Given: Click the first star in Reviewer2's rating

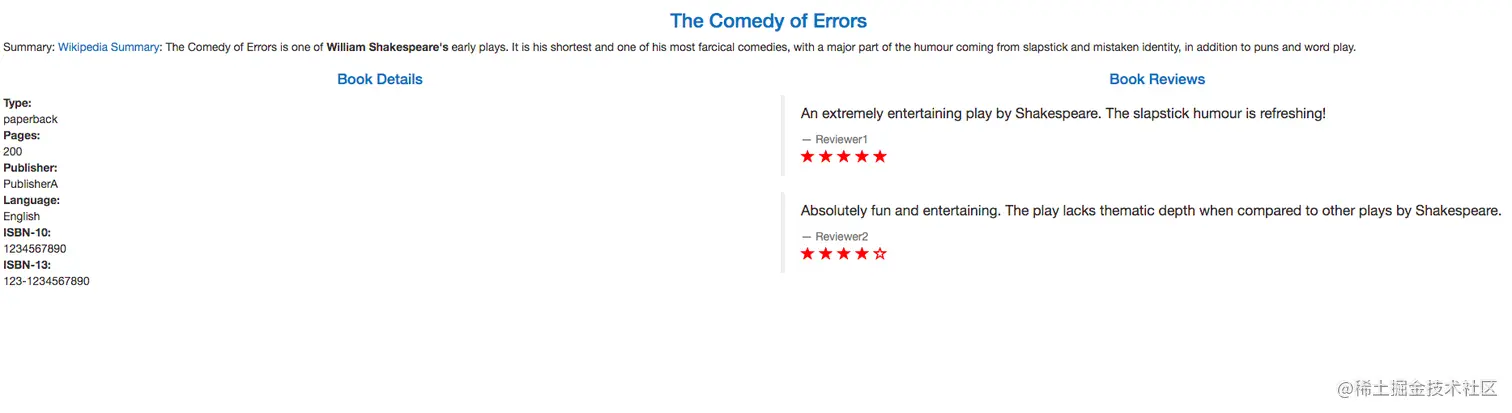Looking at the screenshot, I should click(x=808, y=254).
